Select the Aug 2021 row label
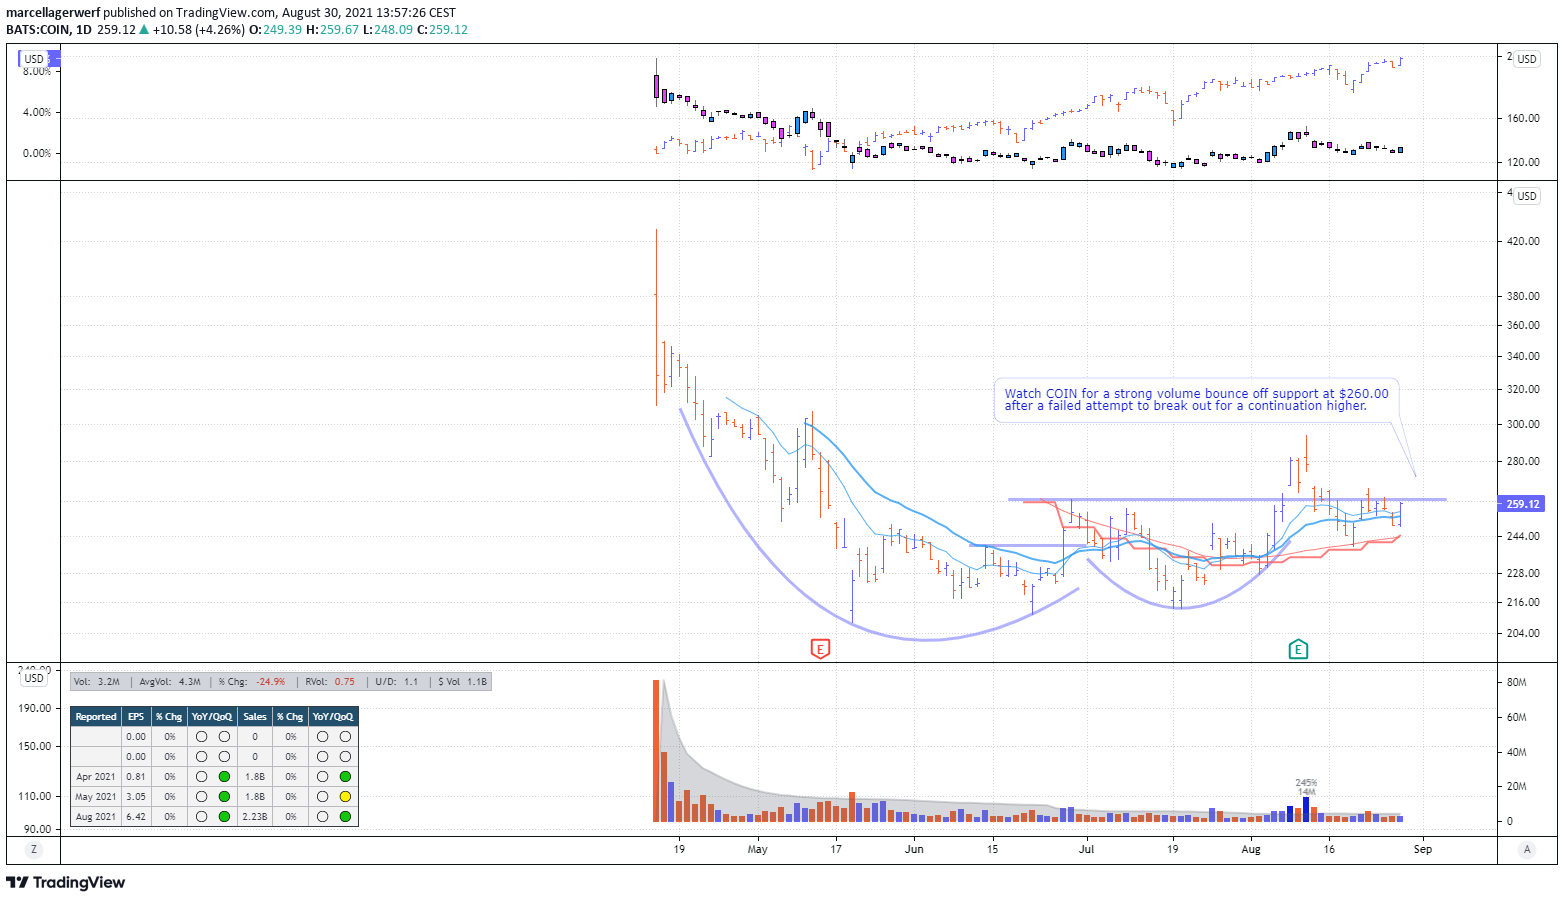Image resolution: width=1564 pixels, height=901 pixels. (x=96, y=816)
